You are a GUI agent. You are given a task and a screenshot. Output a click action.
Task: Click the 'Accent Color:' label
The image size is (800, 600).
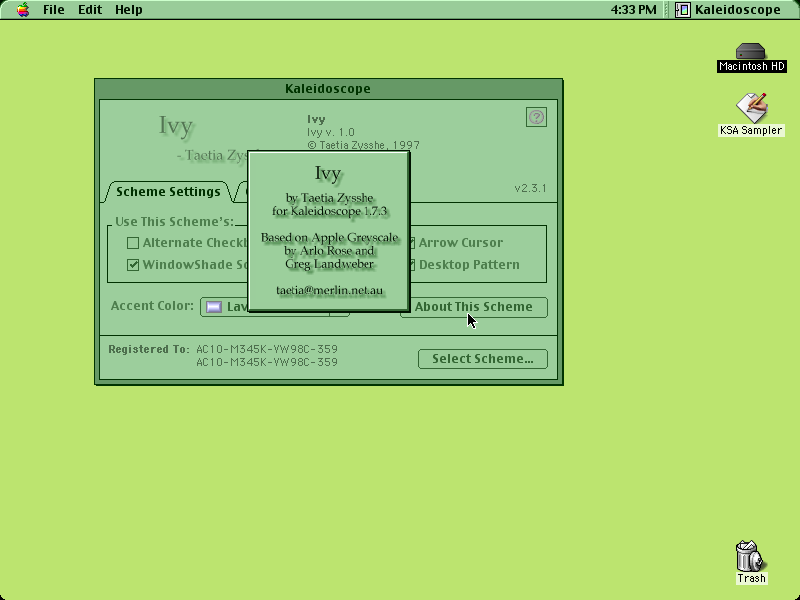pos(152,306)
